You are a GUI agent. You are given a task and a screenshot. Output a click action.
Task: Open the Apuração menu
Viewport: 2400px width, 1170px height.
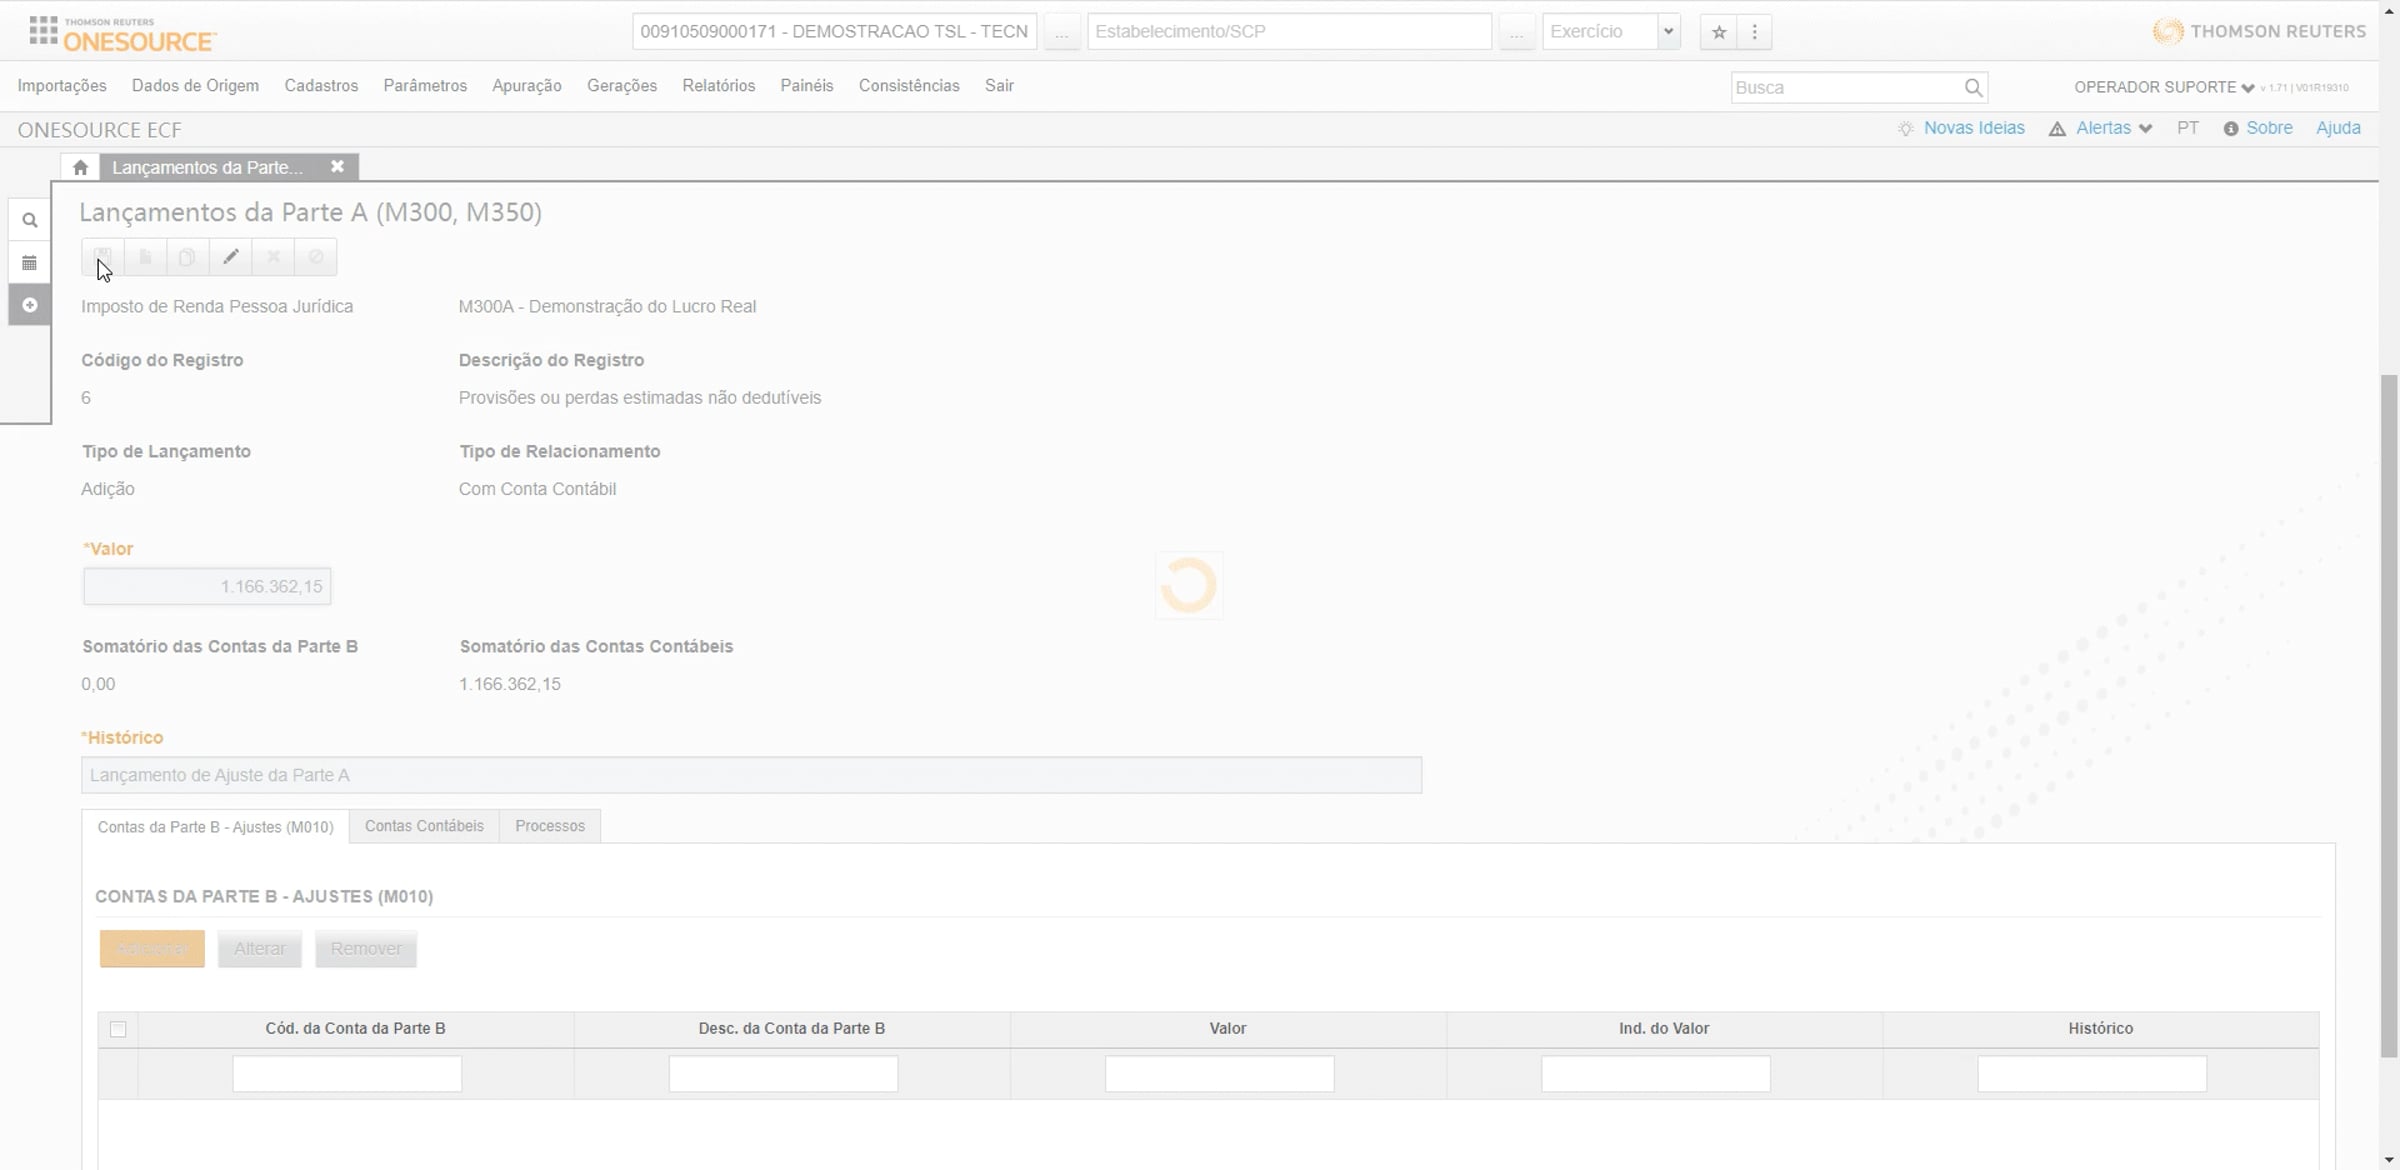pyautogui.click(x=526, y=86)
